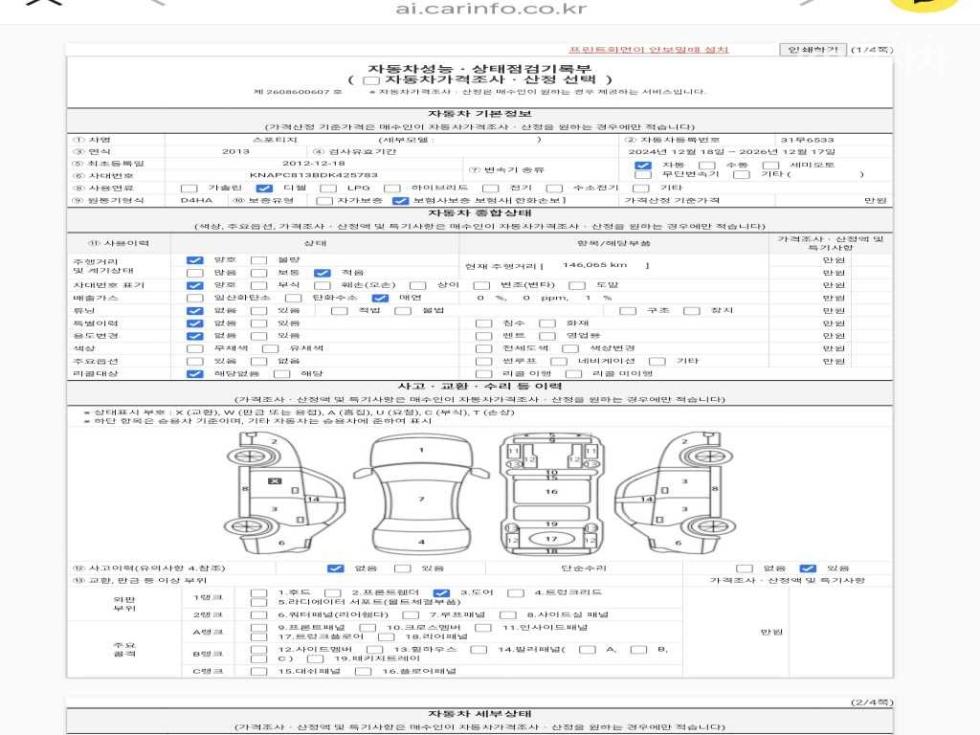This screenshot has height=735, width=980.
Task: Click the ai.carinfo.co.kr address bar
Action: 491,9
